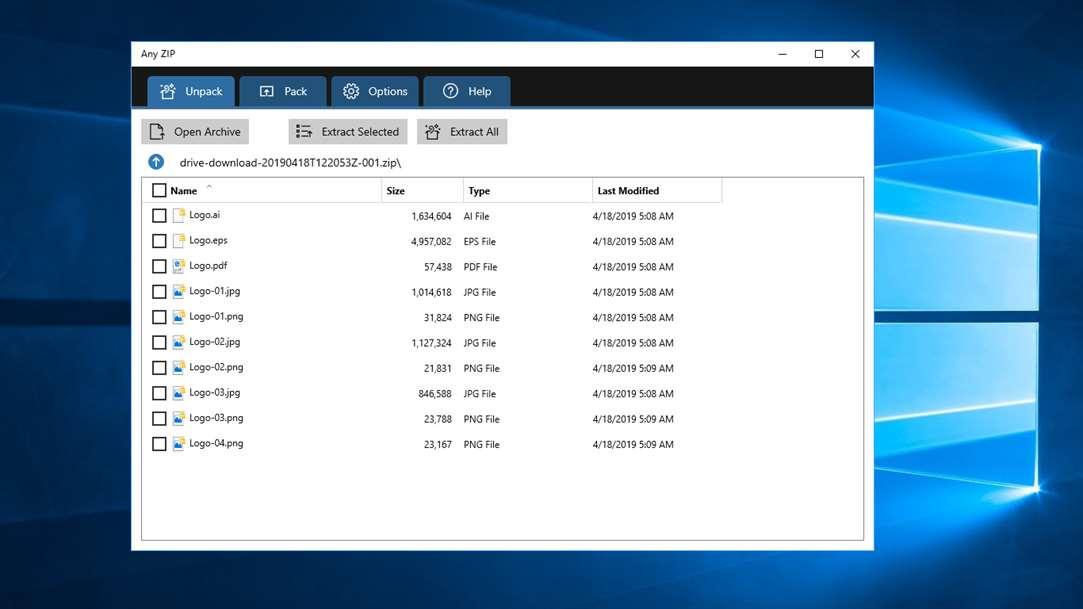Click the Logo-01.jpg image file icon
Viewport: 1083px width, 609px height.
point(178,291)
